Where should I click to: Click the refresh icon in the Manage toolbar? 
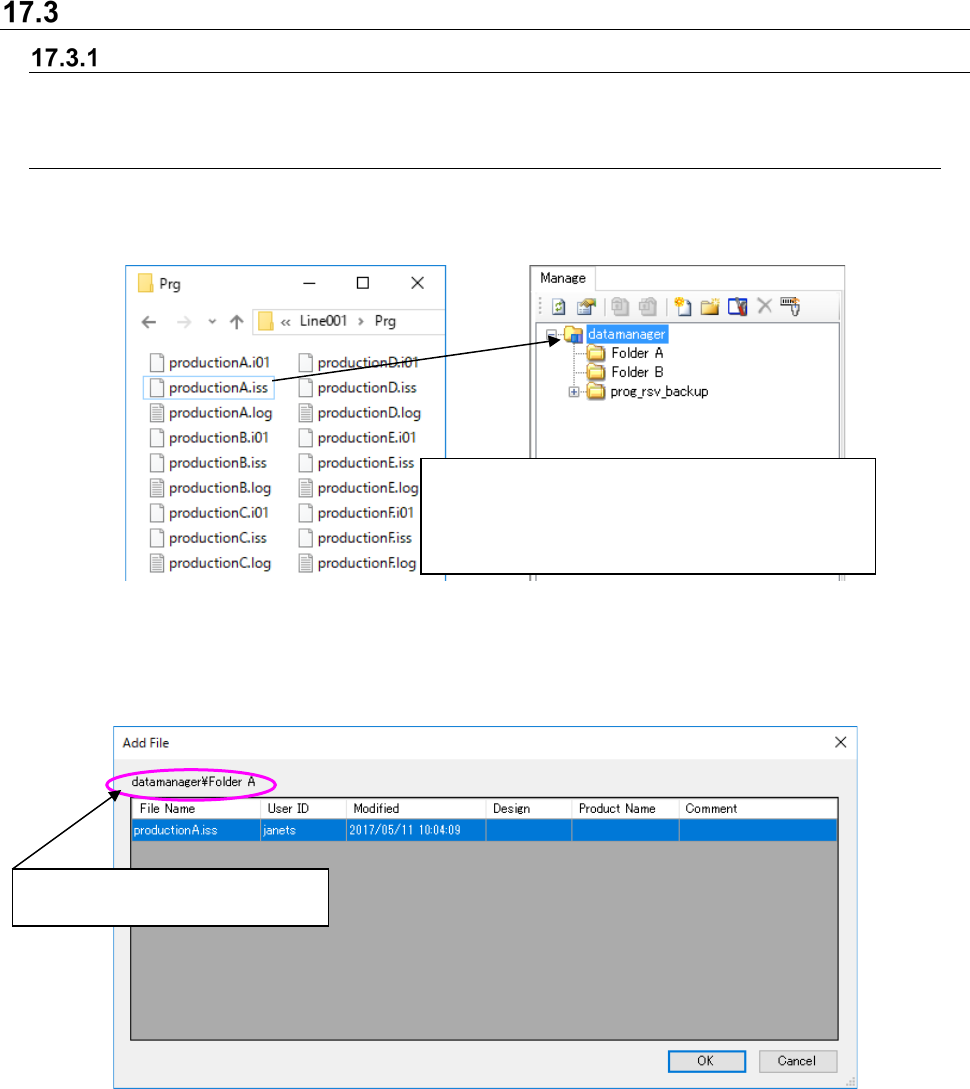coord(558,306)
